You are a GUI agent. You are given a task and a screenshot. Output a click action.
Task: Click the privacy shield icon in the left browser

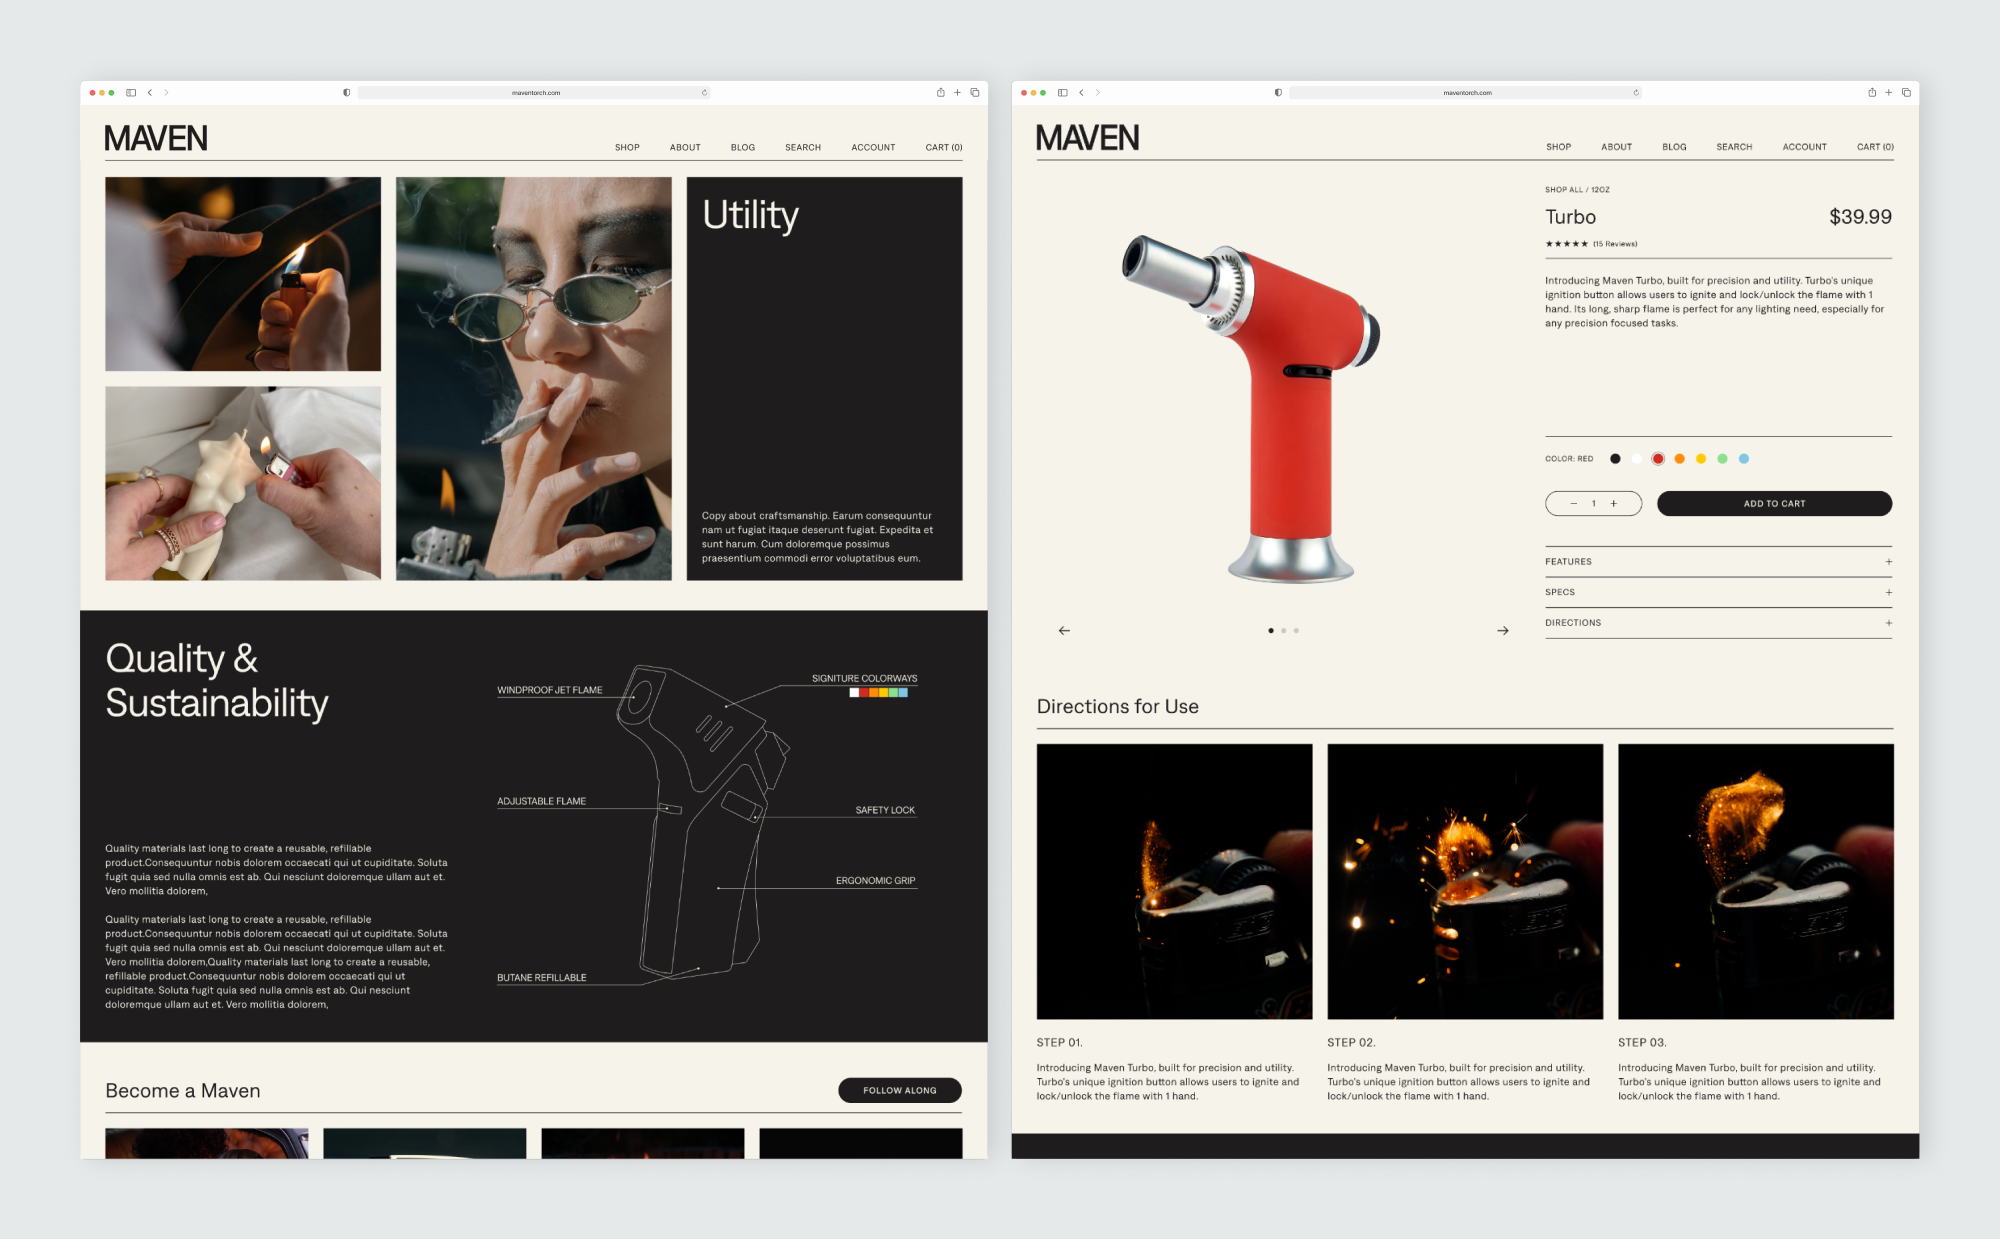pos(347,92)
